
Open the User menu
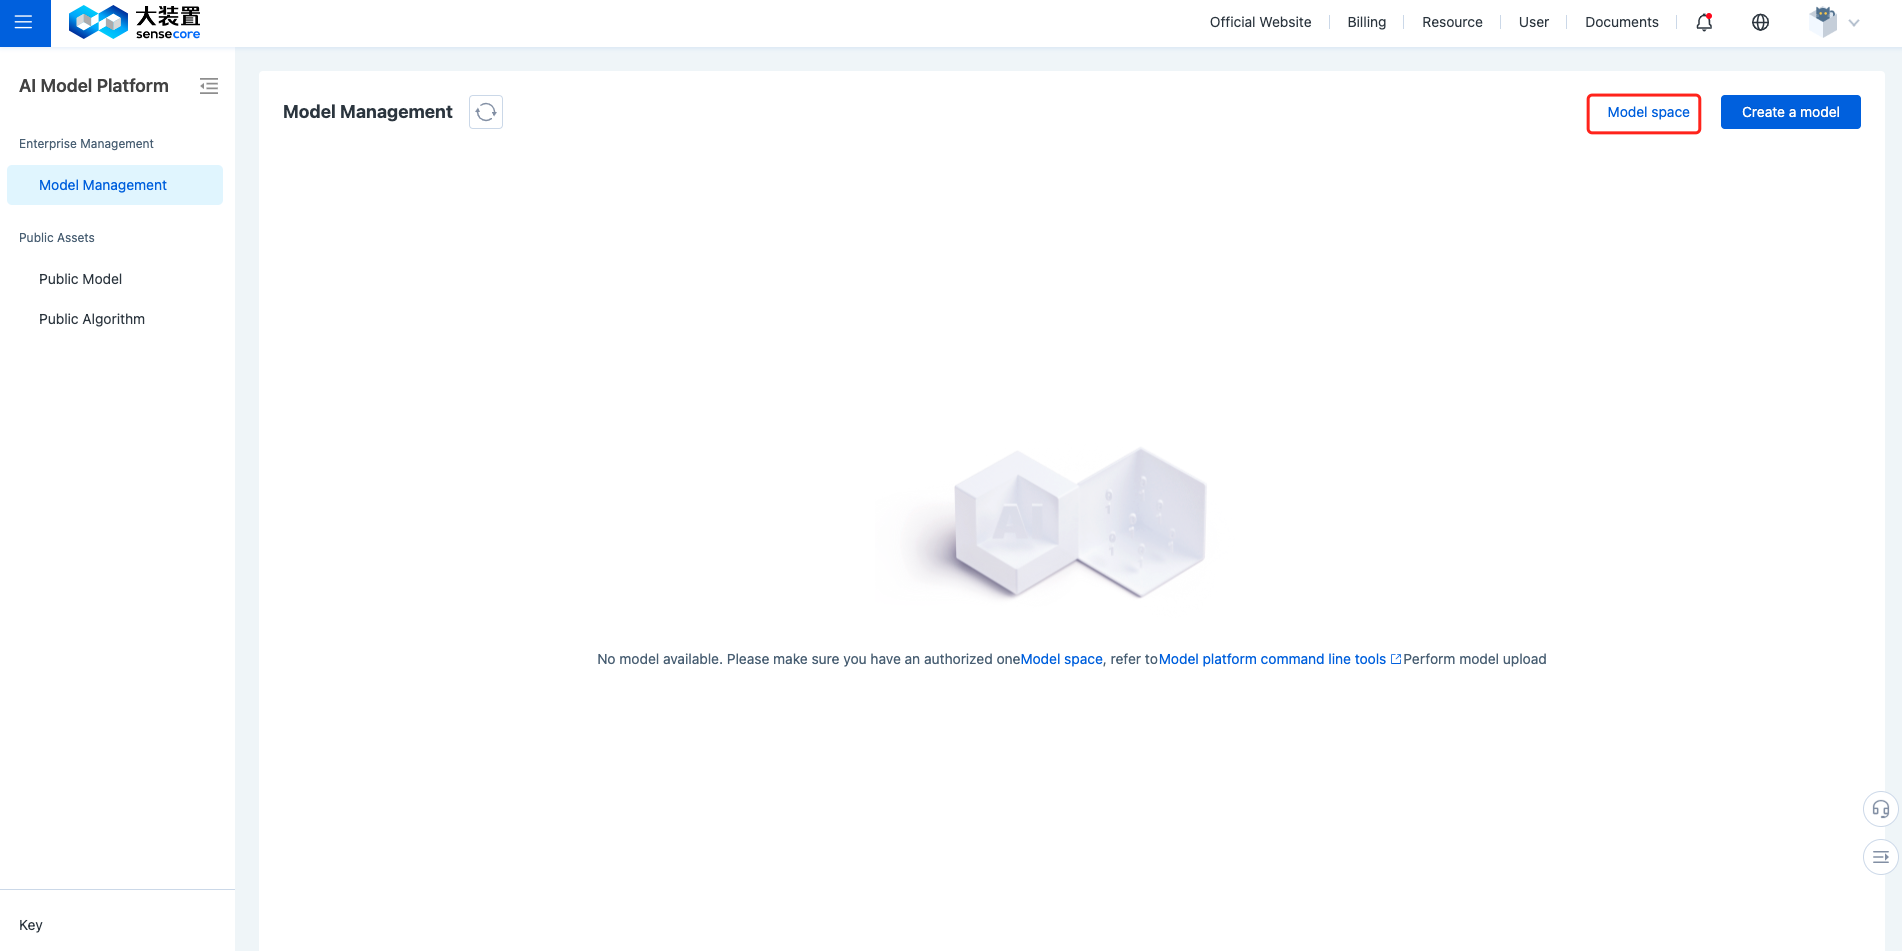coord(1533,22)
